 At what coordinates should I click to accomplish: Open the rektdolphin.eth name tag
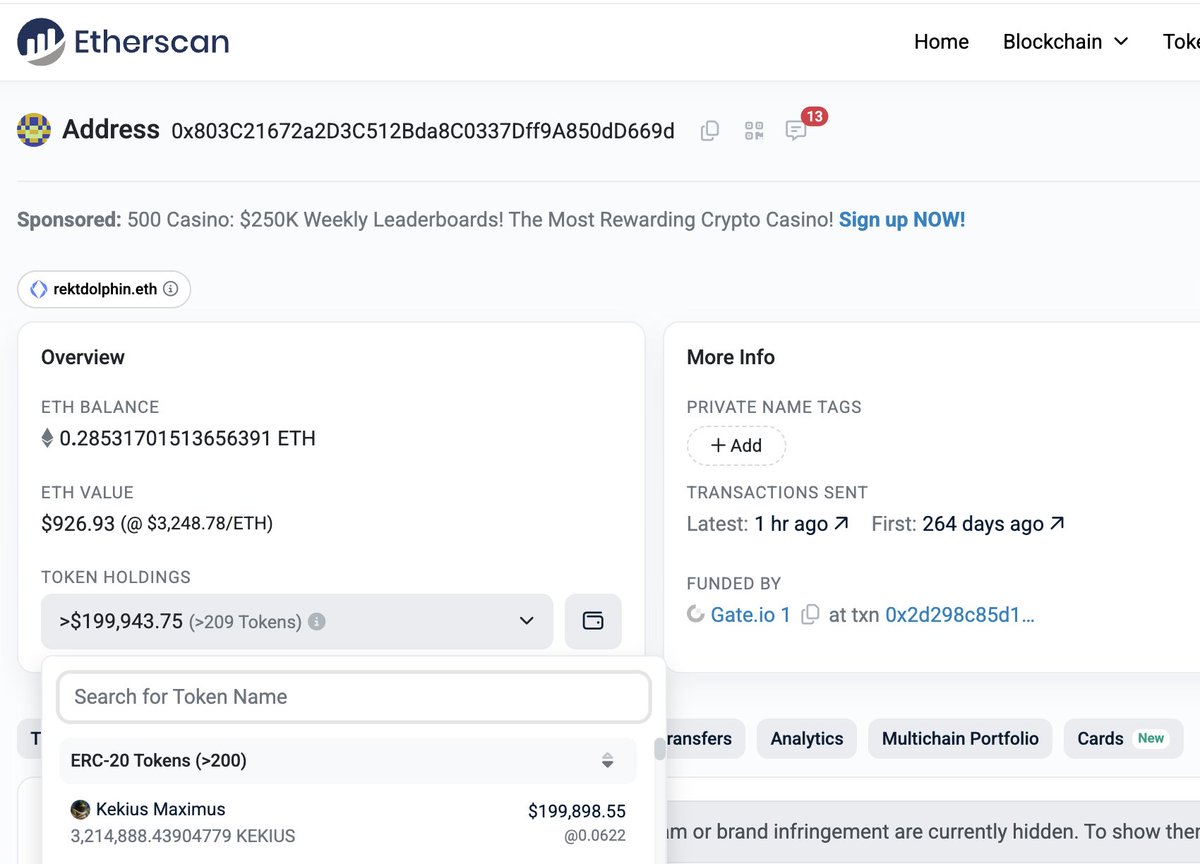coord(104,289)
